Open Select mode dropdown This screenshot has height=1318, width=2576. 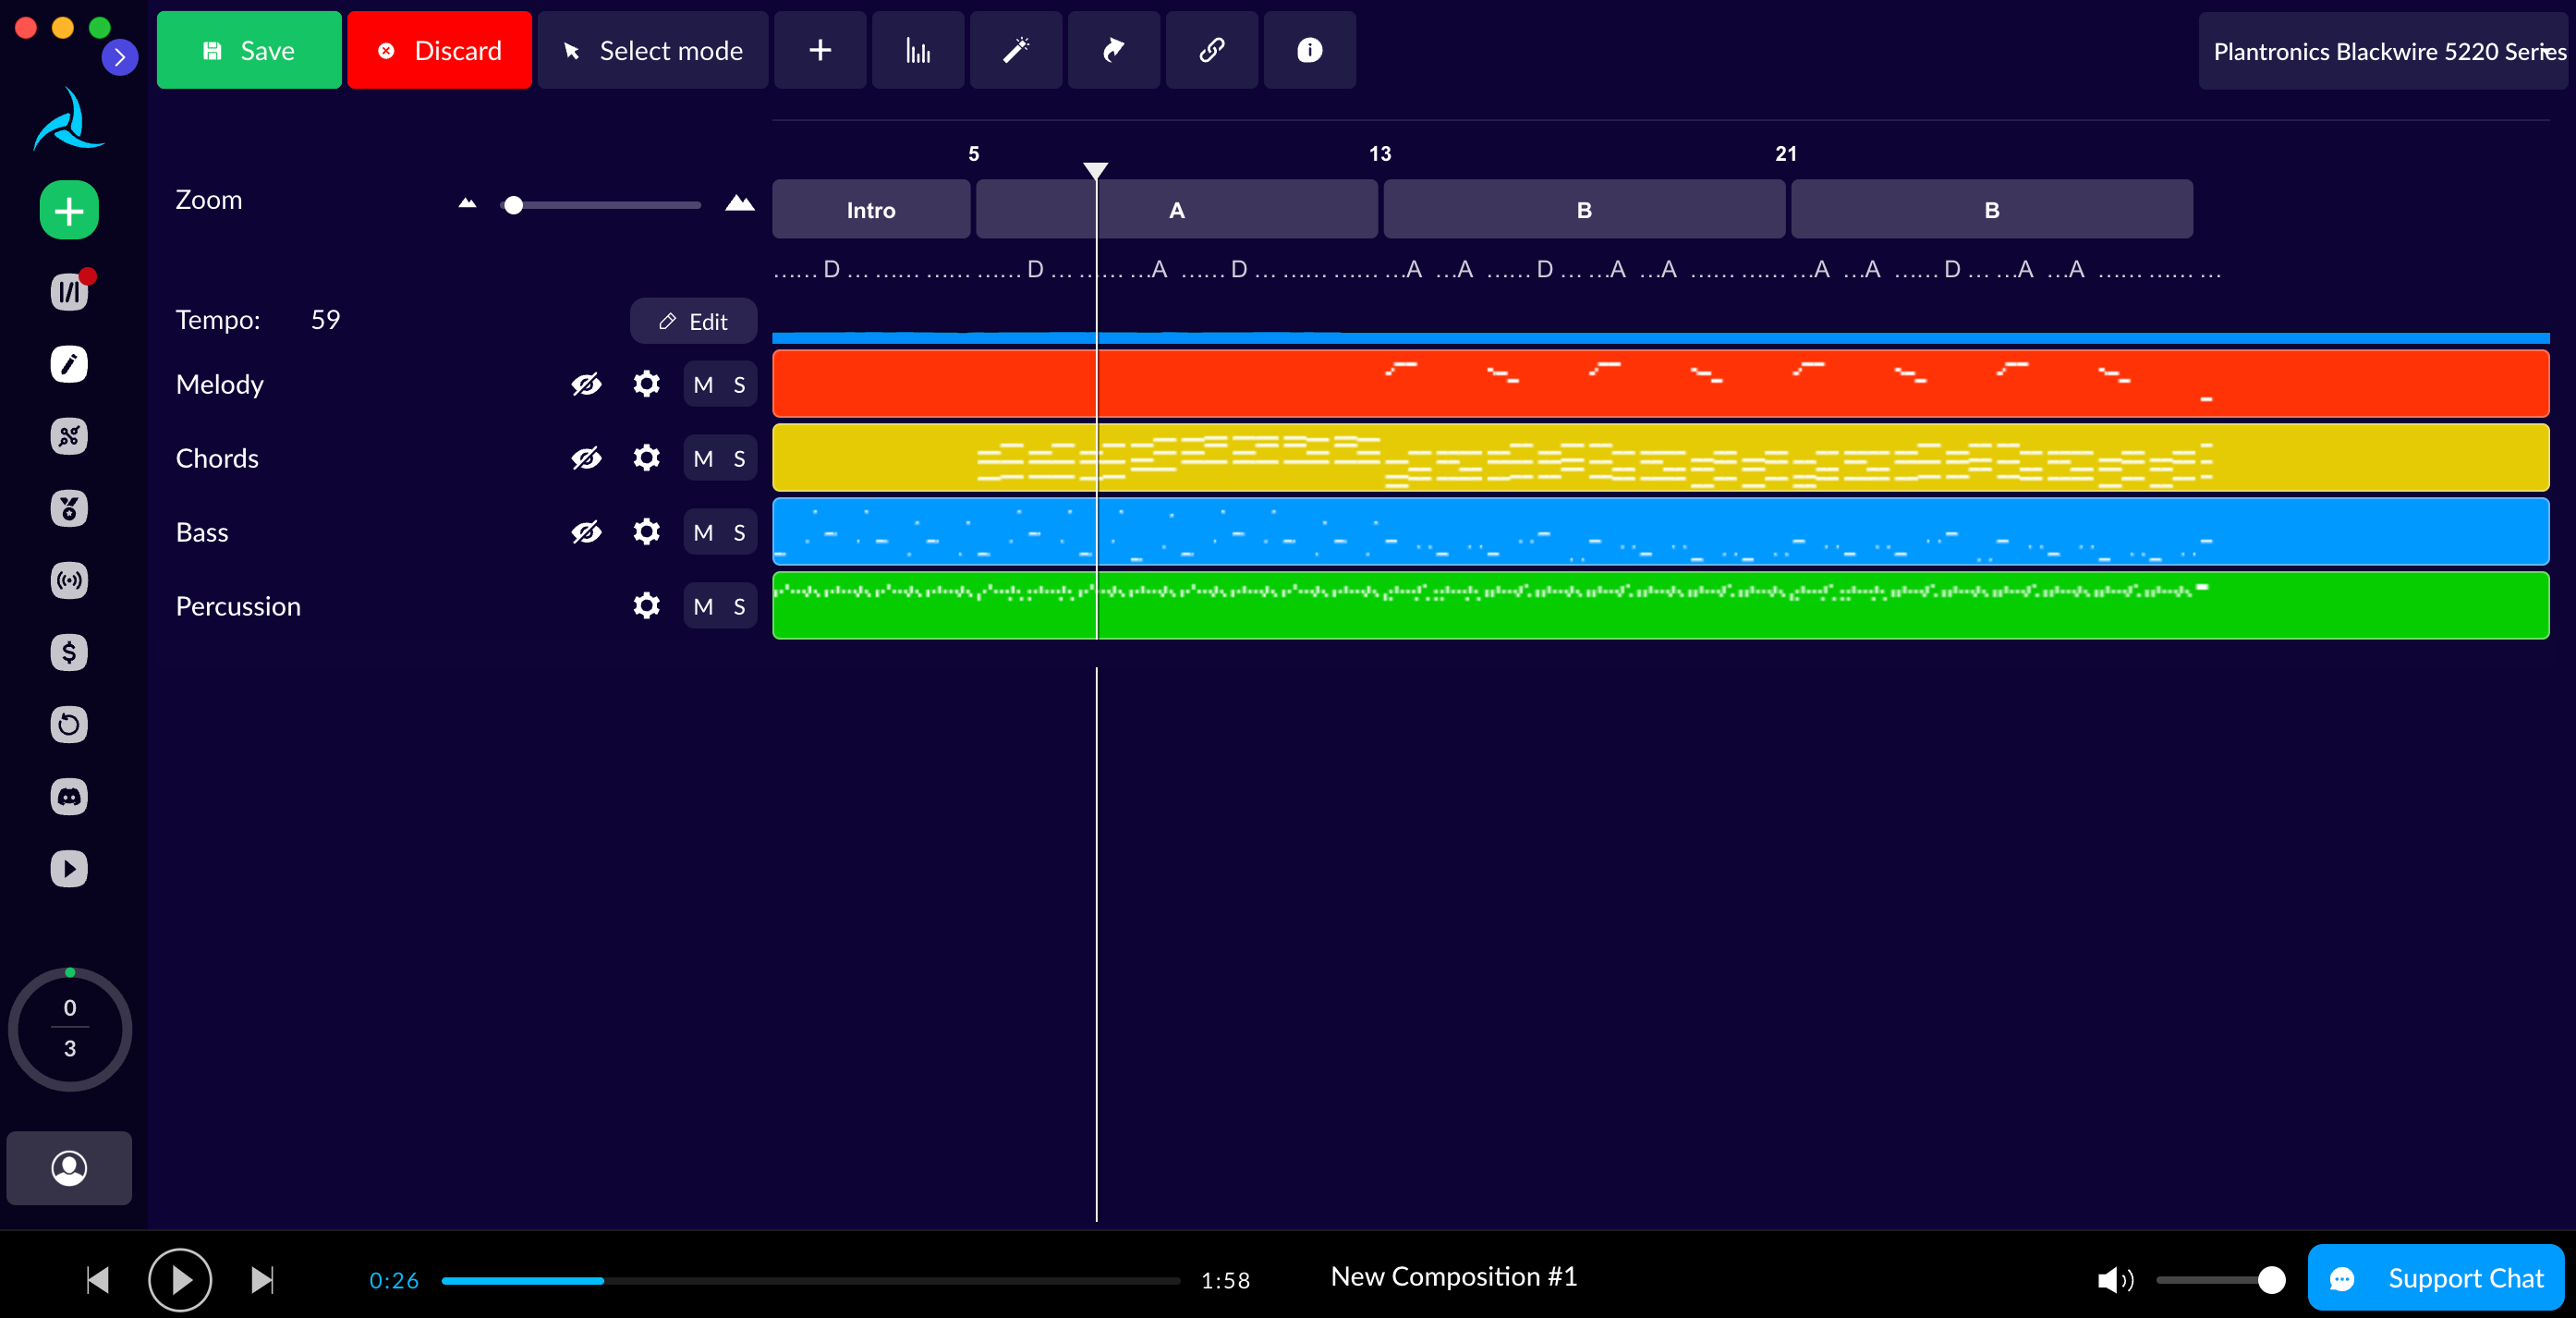(x=653, y=50)
